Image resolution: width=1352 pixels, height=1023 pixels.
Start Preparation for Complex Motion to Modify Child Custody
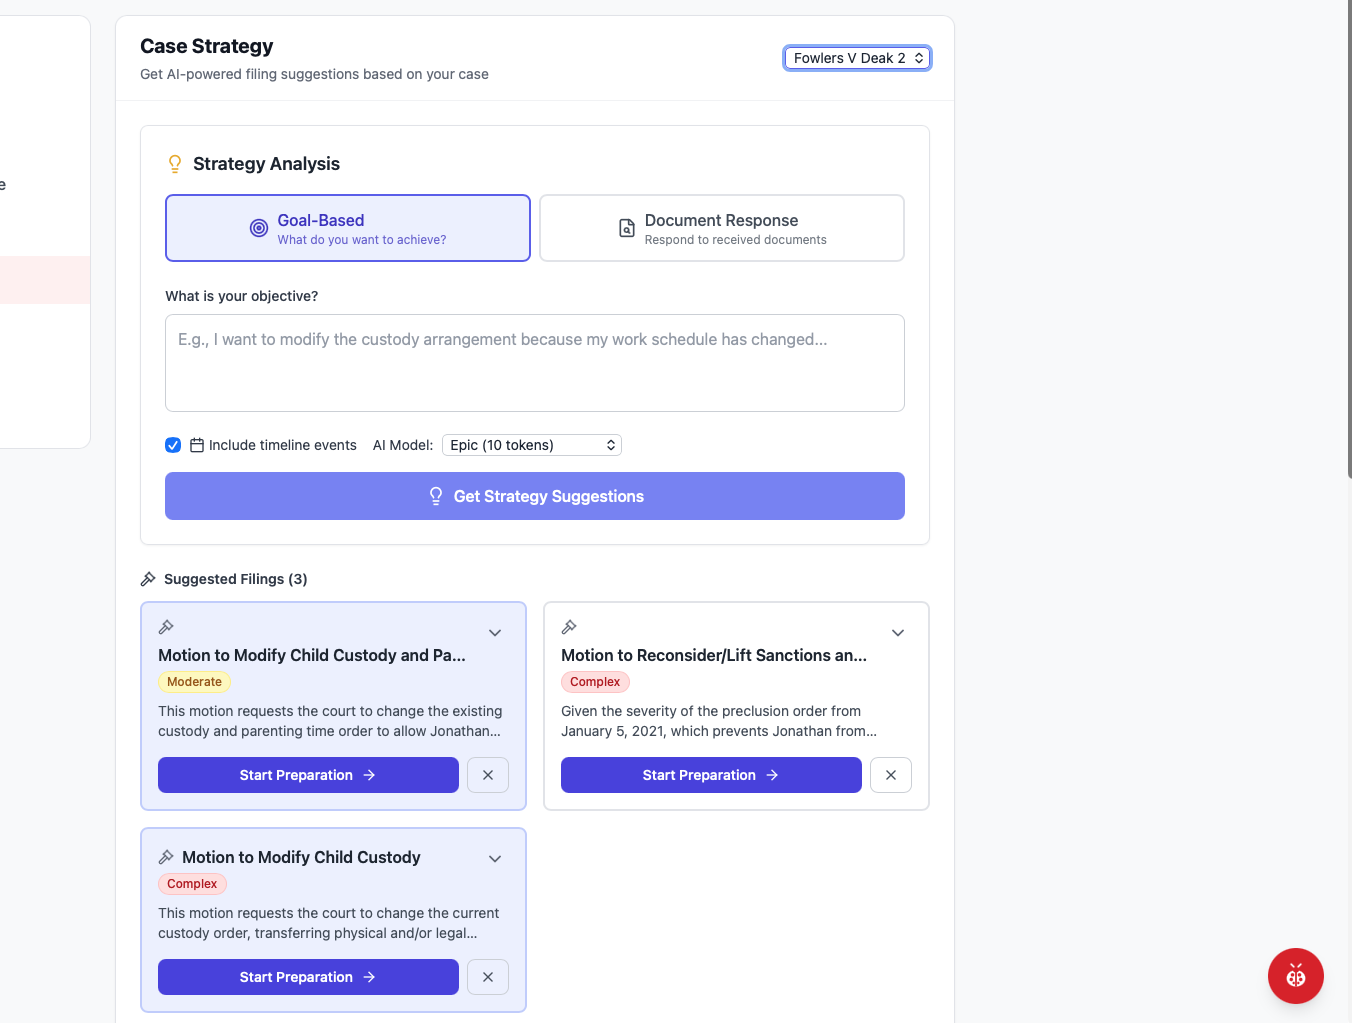click(308, 977)
